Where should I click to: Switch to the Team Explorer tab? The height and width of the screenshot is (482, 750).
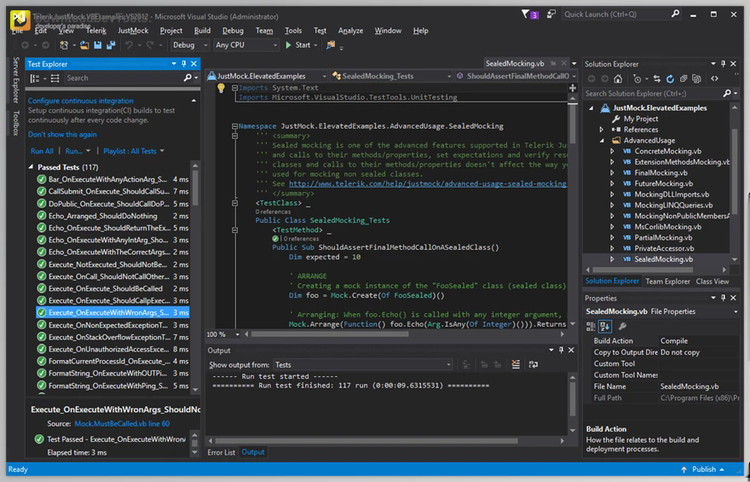tap(668, 281)
